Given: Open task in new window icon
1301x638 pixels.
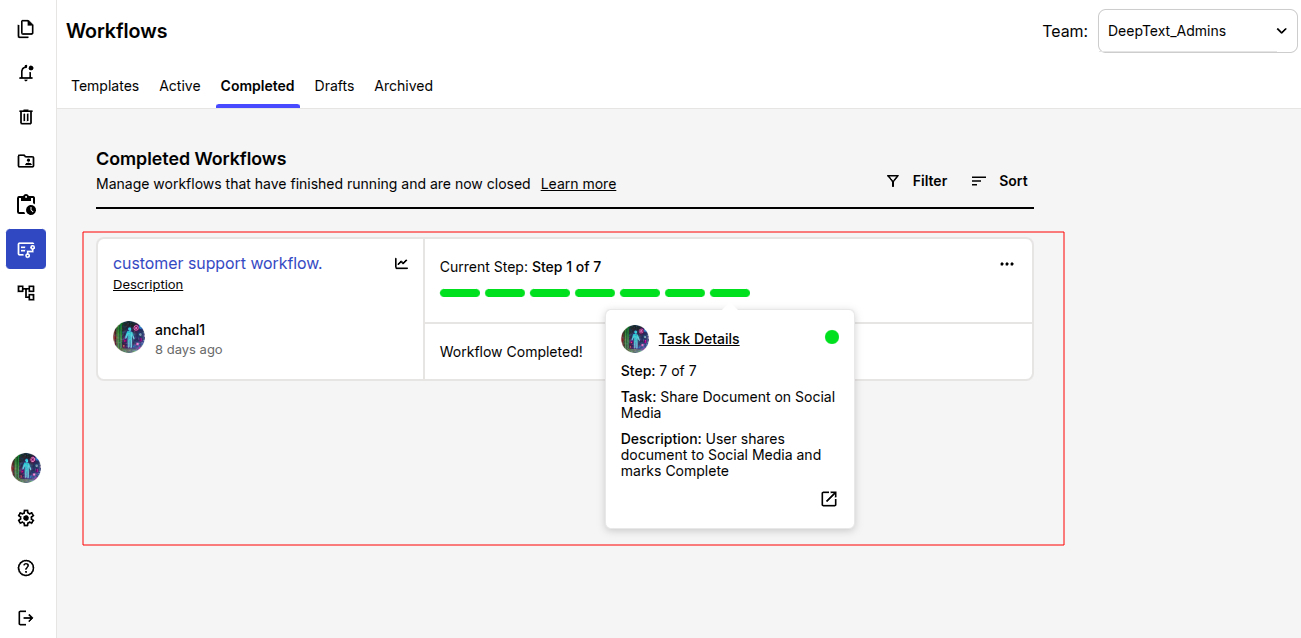Looking at the screenshot, I should tap(828, 499).
